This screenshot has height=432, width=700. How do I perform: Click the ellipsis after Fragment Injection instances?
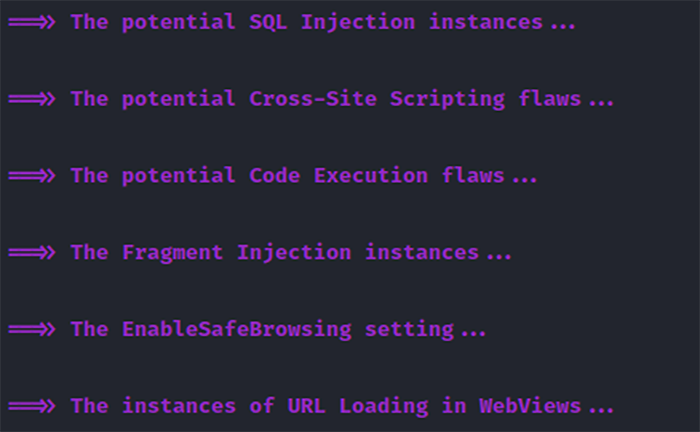[499, 257]
